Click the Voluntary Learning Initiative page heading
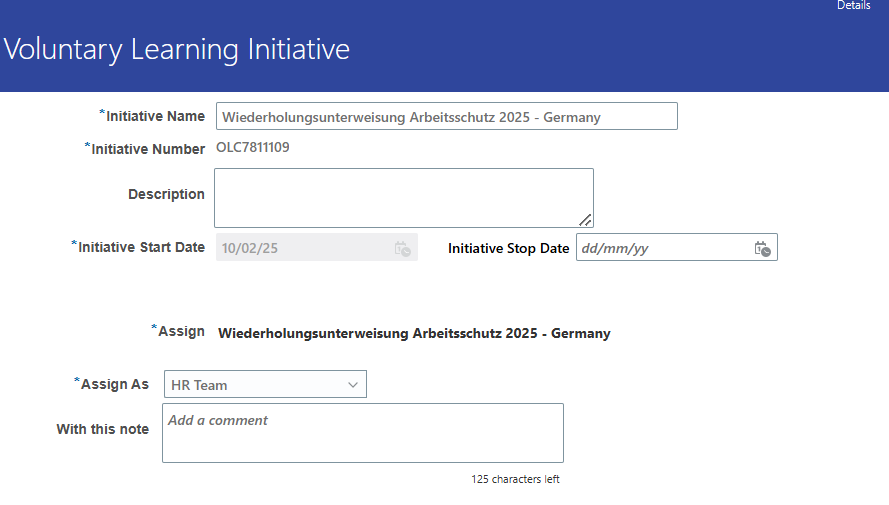889x505 pixels. pos(177,49)
